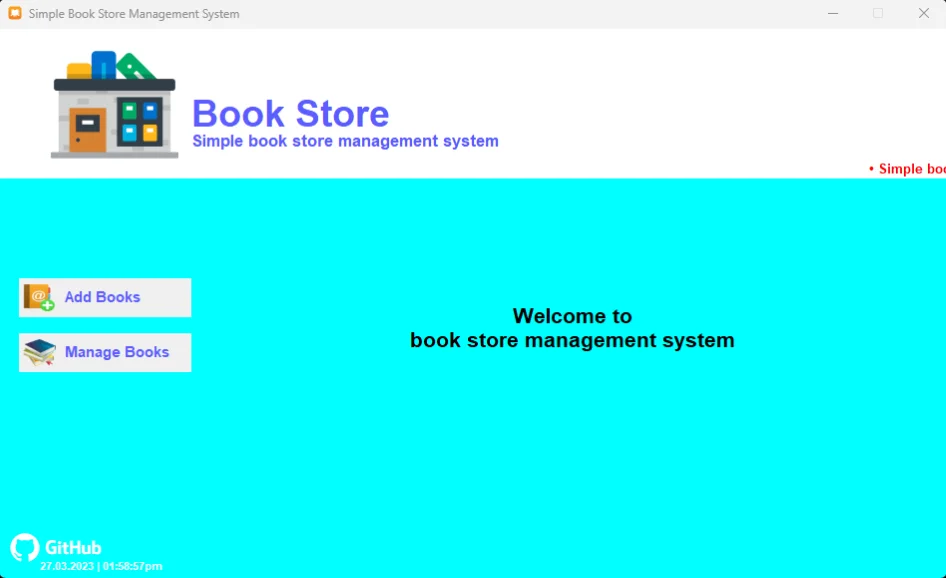This screenshot has width=946, height=578.
Task: Click the "Book Store" heading text
Action: click(290, 113)
